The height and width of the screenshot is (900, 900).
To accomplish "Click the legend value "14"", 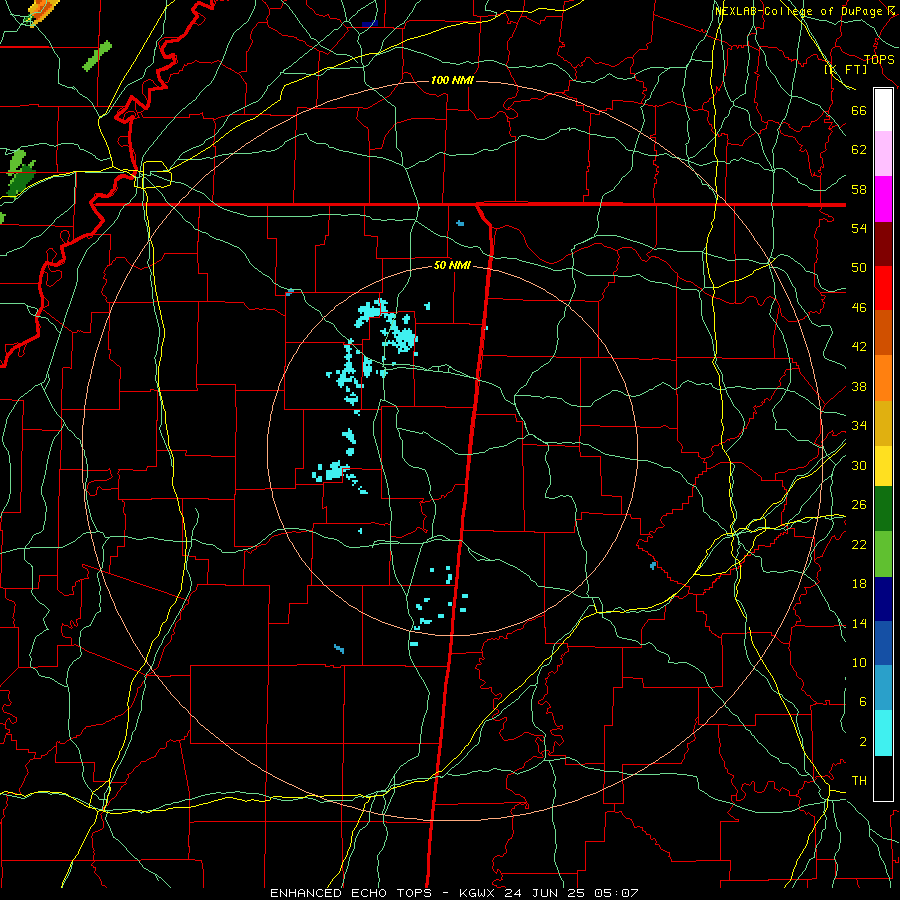I will (859, 623).
